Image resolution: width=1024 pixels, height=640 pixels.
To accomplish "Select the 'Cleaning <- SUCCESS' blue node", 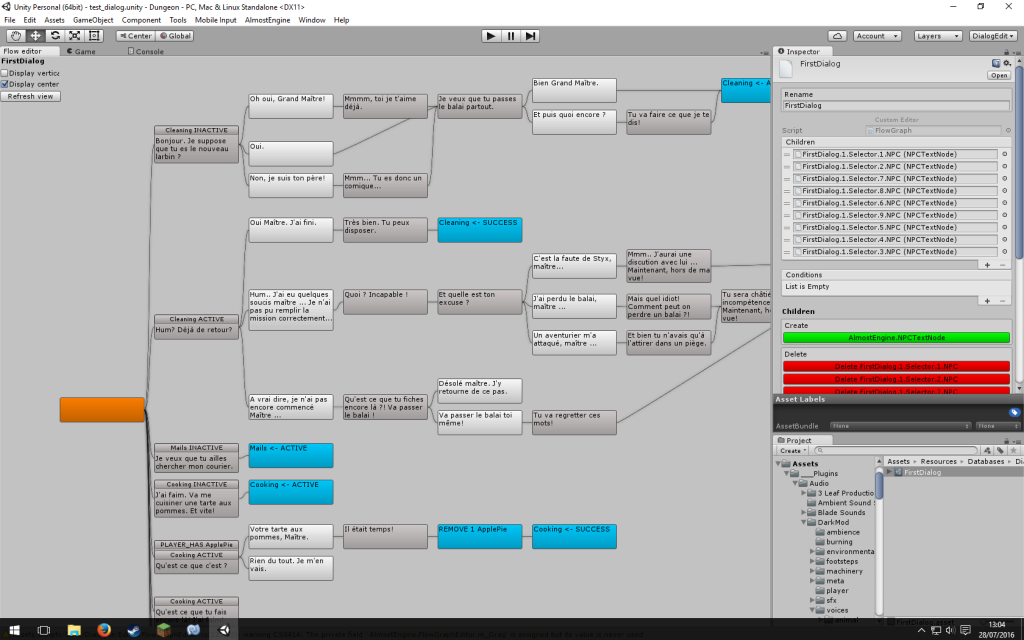I will pyautogui.click(x=480, y=230).
